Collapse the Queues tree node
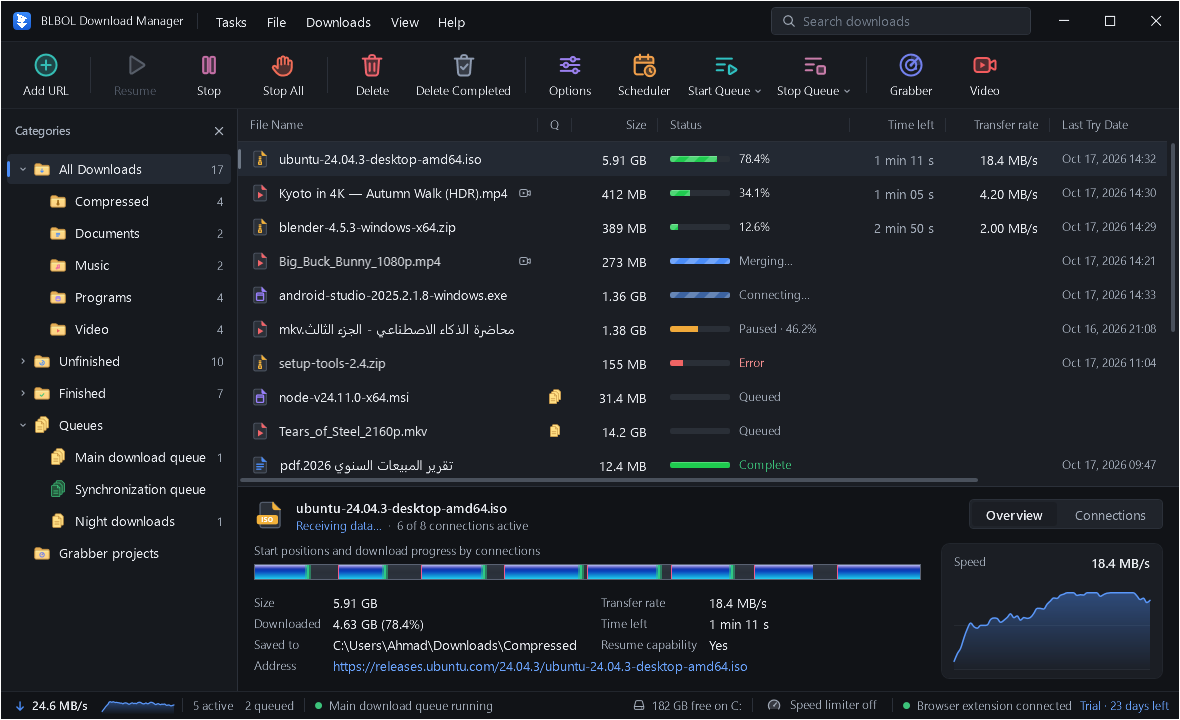 pos(23,425)
